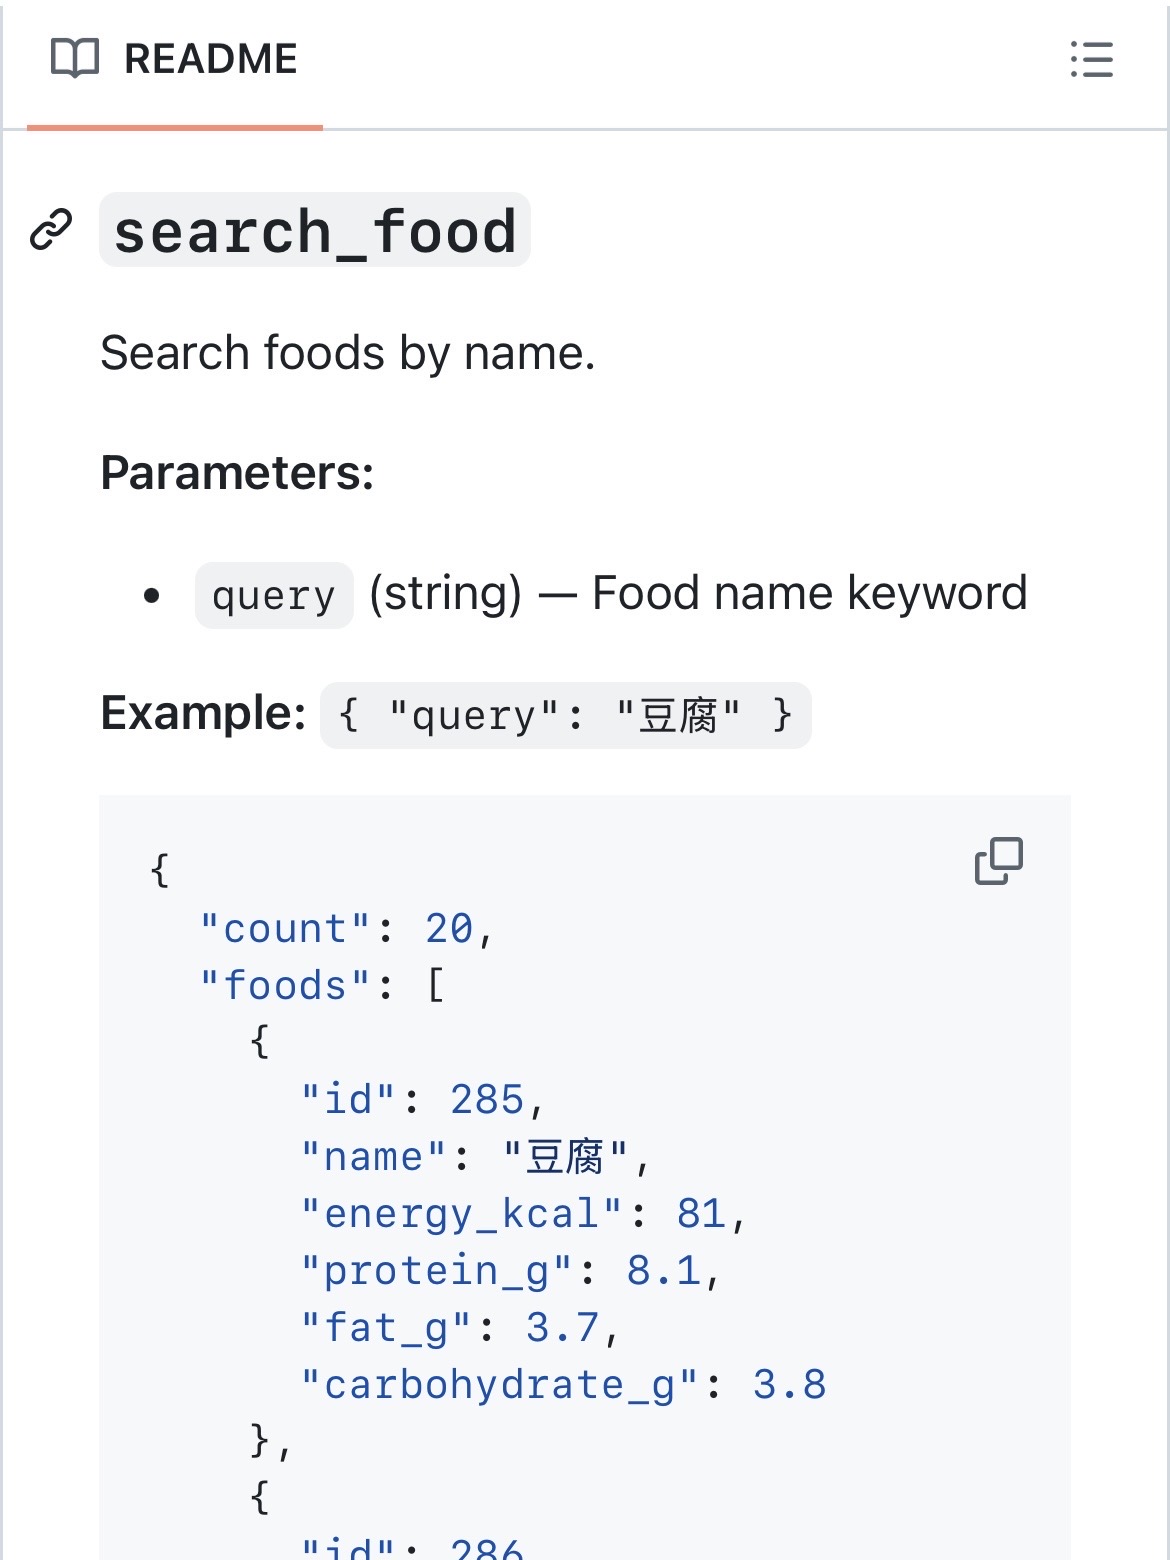Click the search_food heading
This screenshot has width=1170, height=1560.
click(315, 232)
